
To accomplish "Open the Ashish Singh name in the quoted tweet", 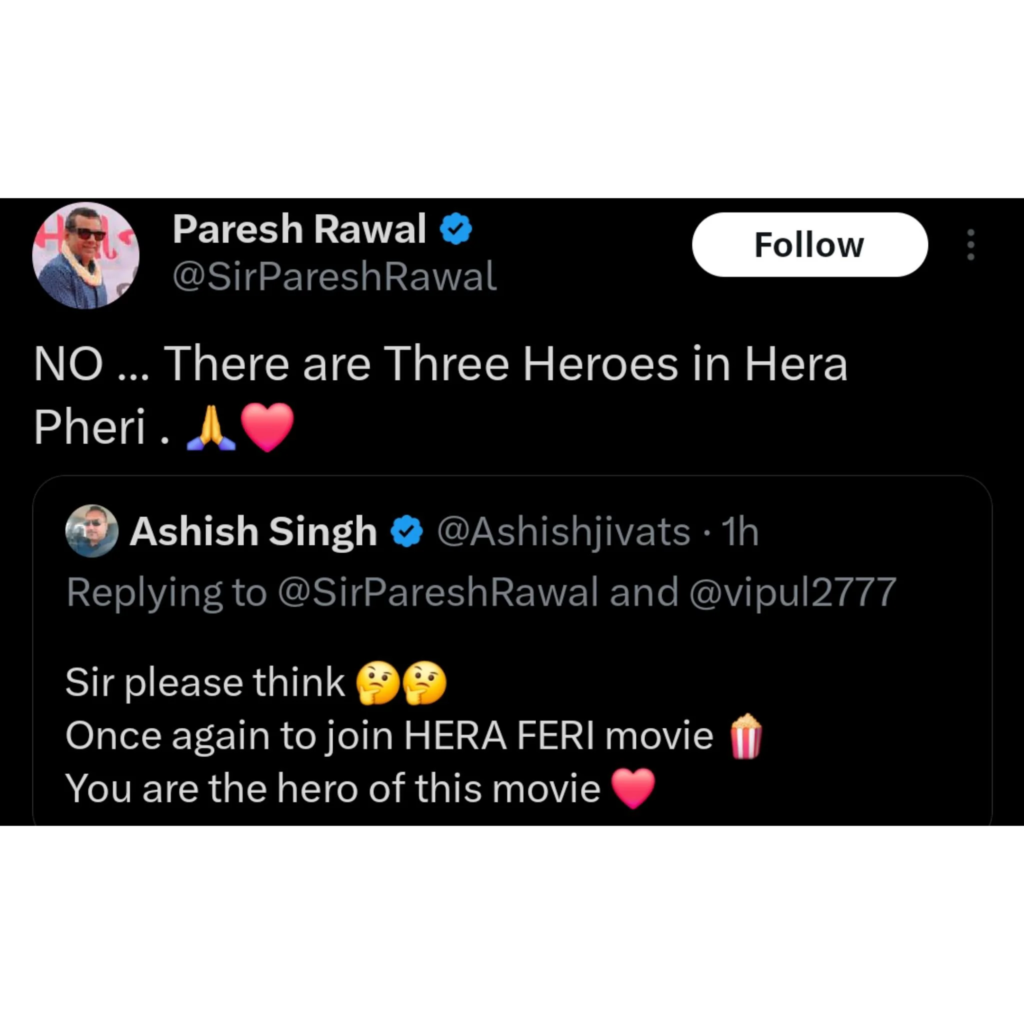I will 253,531.
